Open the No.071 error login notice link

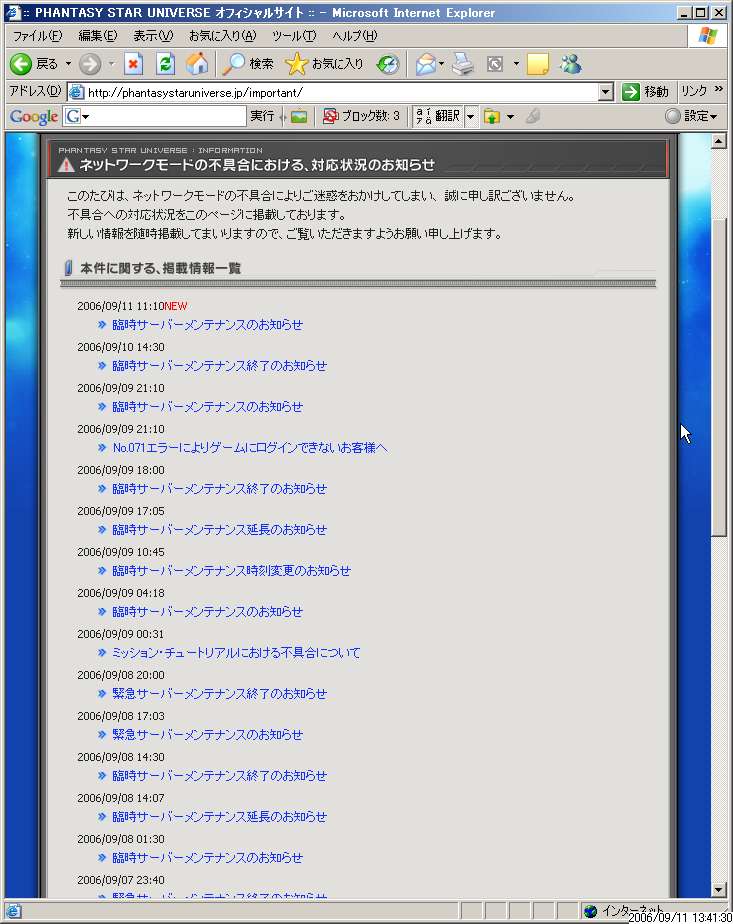[249, 448]
